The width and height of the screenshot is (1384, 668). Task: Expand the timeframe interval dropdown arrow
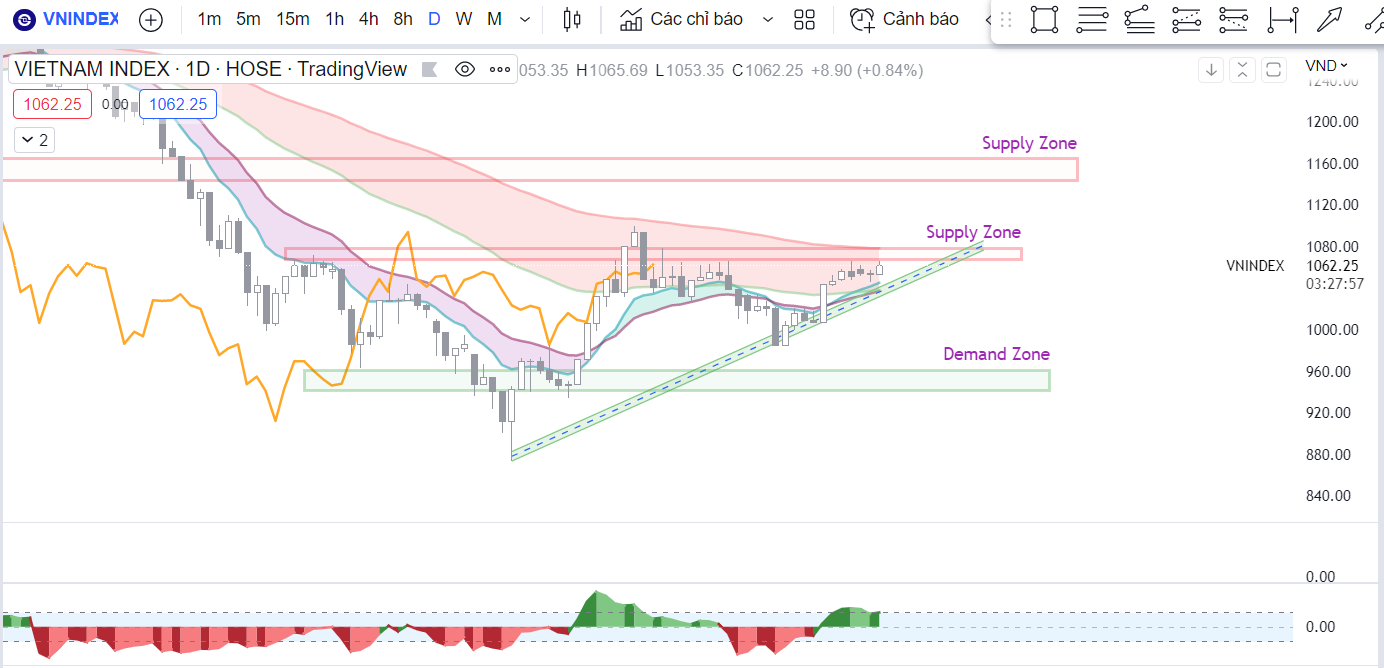coord(526,19)
